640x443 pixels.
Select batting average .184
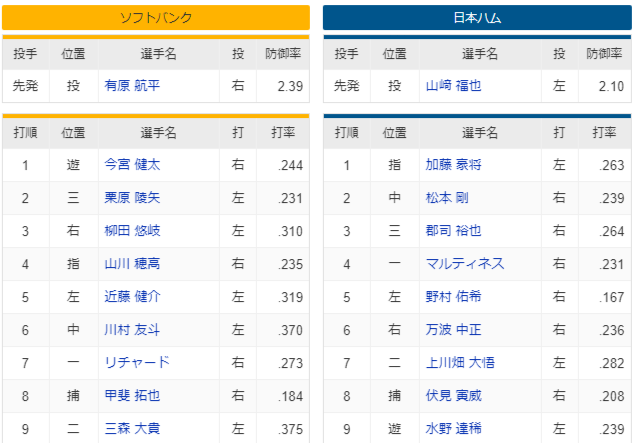tap(290, 396)
